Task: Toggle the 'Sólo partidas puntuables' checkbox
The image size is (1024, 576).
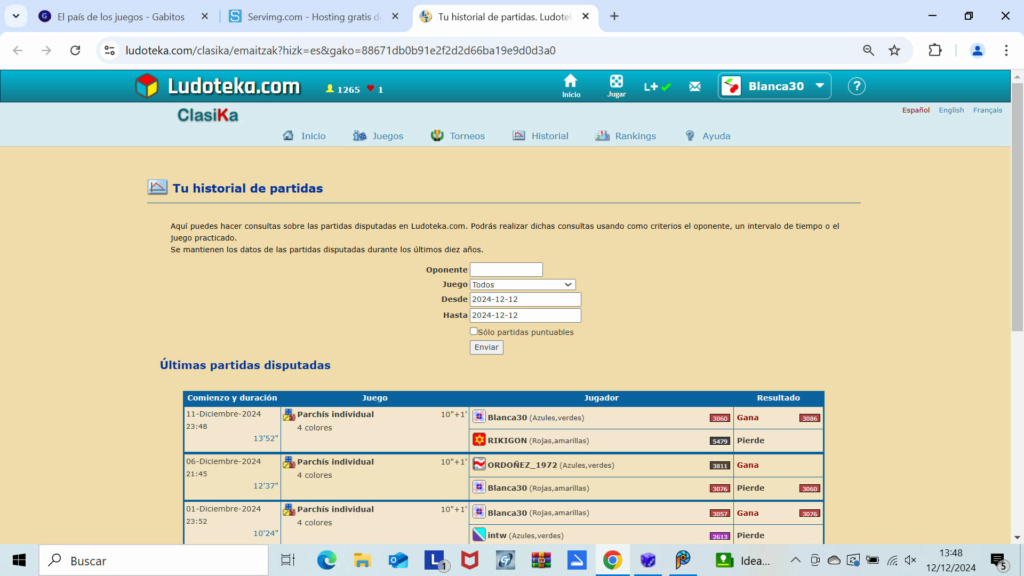Action: point(473,331)
